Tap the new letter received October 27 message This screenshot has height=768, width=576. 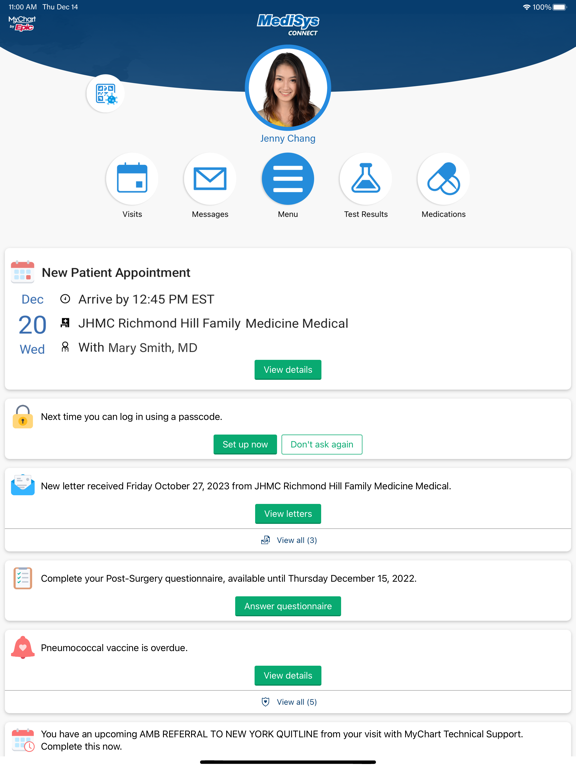coord(246,486)
